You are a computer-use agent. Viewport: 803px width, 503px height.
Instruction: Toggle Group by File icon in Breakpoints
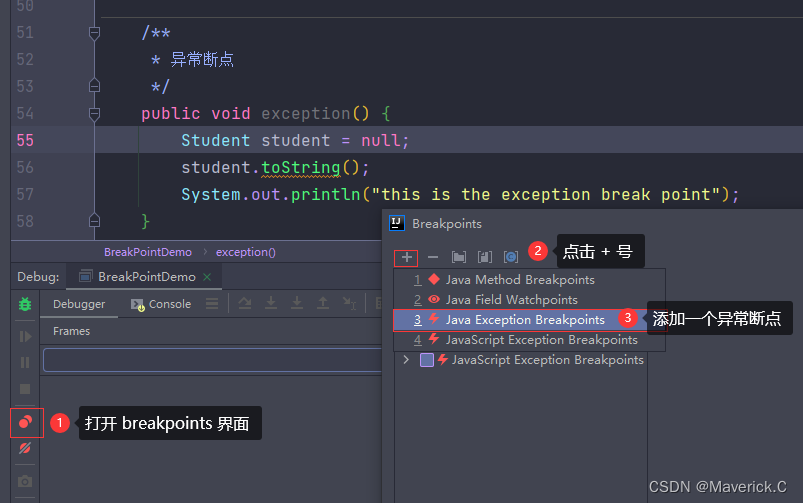484,257
